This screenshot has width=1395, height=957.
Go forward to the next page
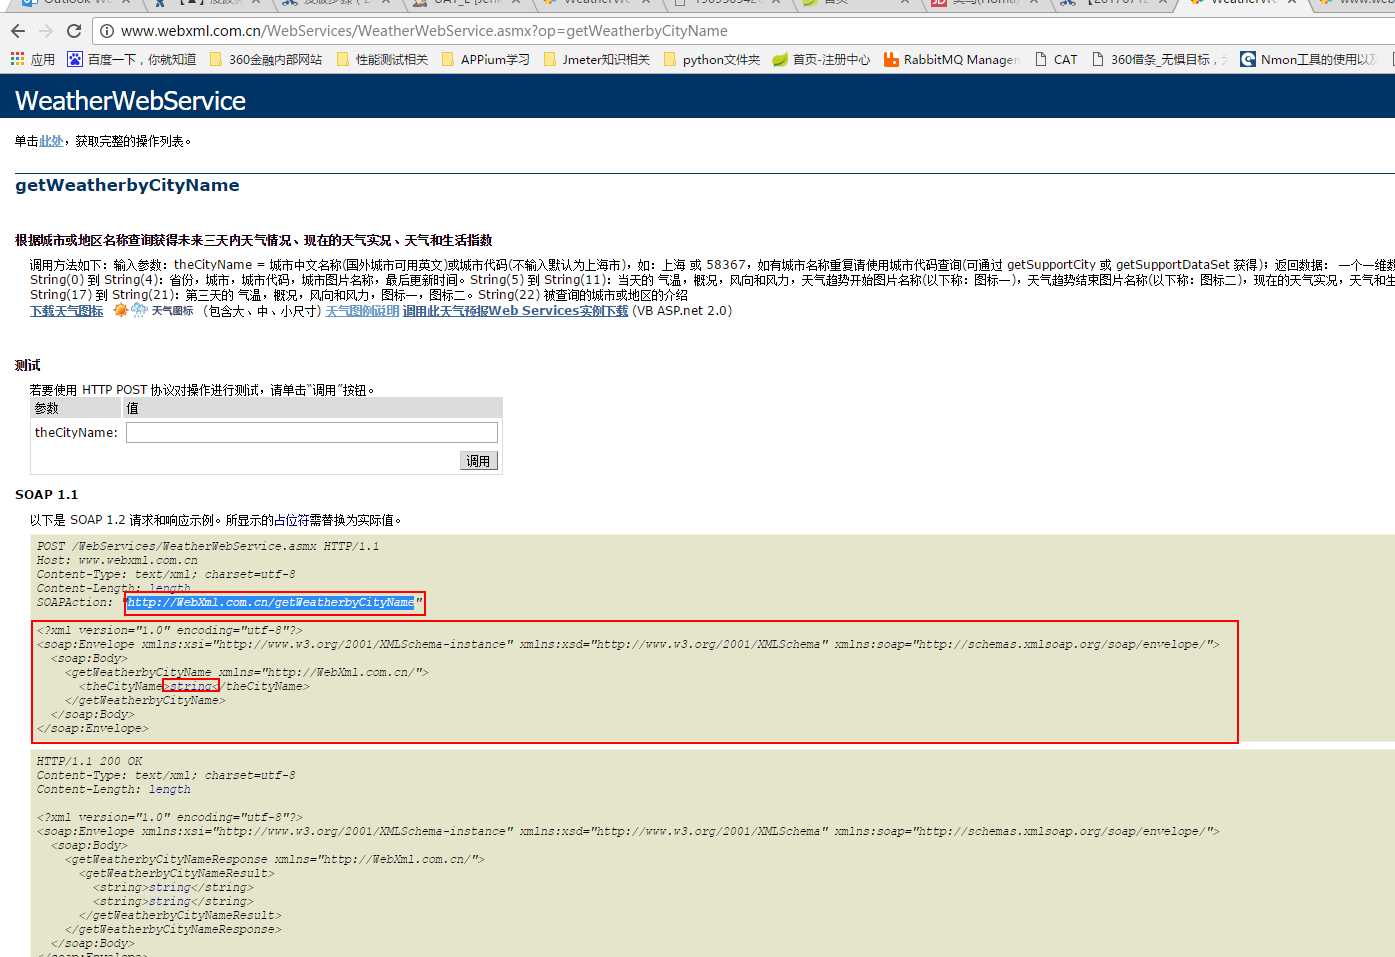45,31
